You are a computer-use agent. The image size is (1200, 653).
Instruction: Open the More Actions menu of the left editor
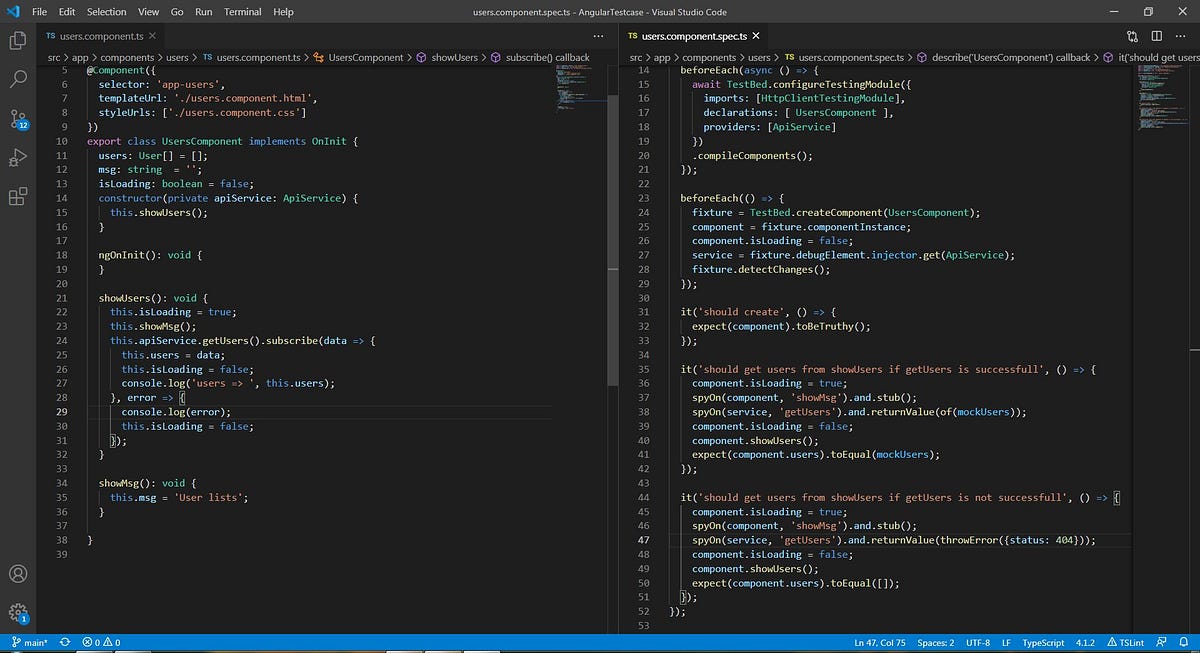coord(598,35)
